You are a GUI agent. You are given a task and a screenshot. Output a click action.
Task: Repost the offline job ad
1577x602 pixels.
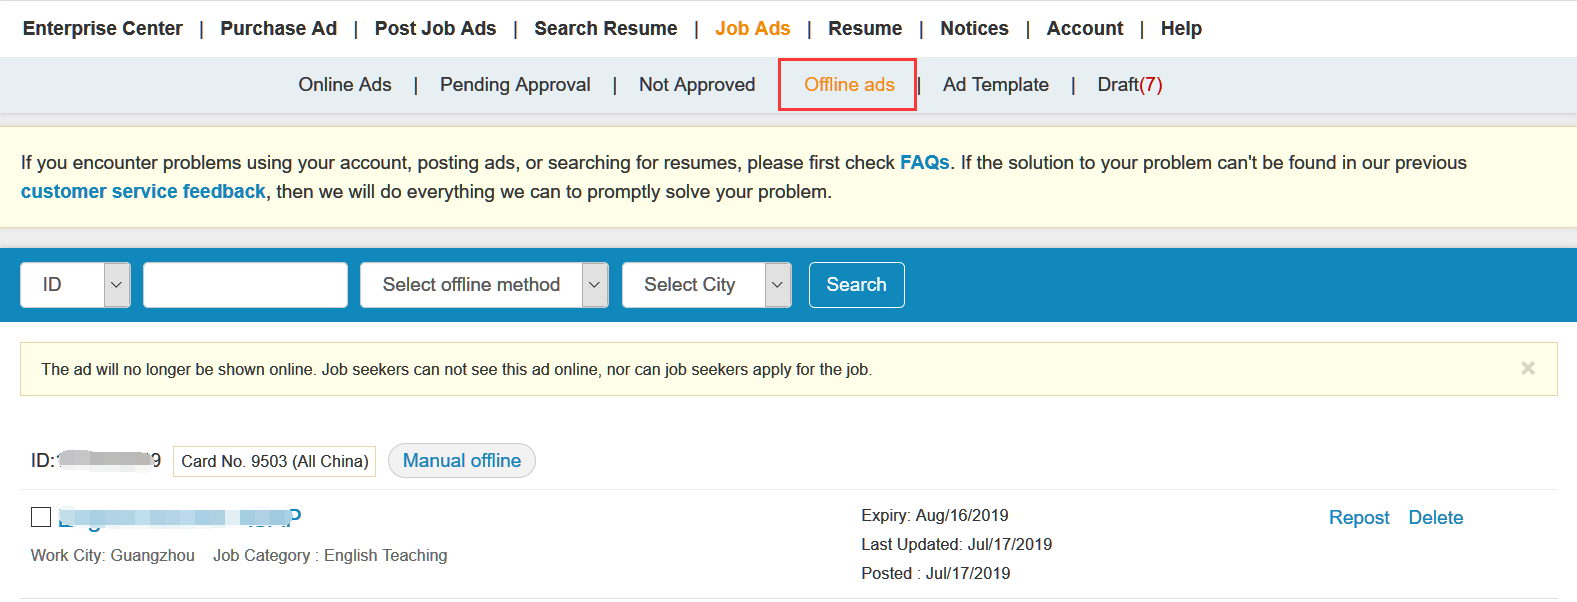pos(1358,517)
